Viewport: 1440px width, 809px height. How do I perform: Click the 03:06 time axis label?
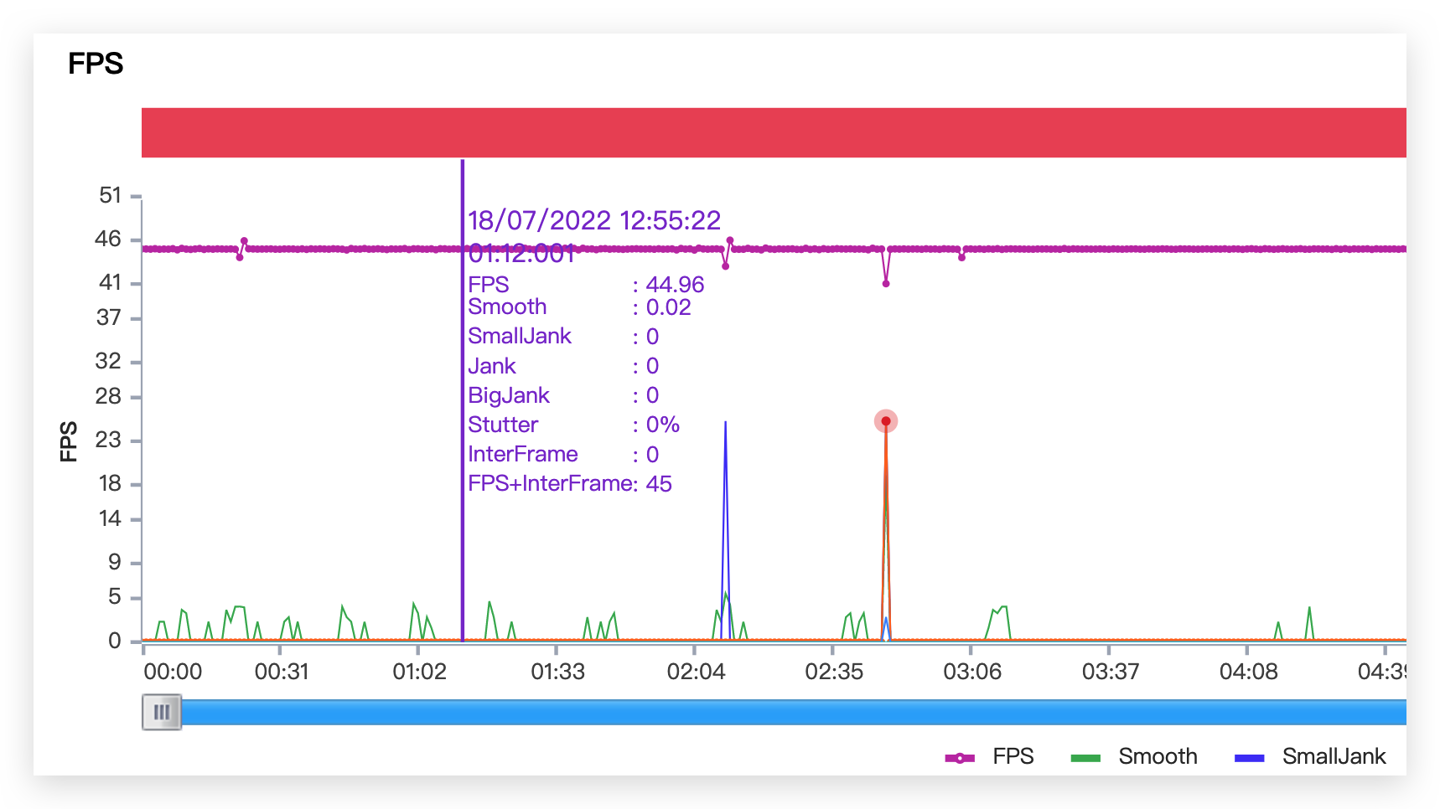coord(972,672)
